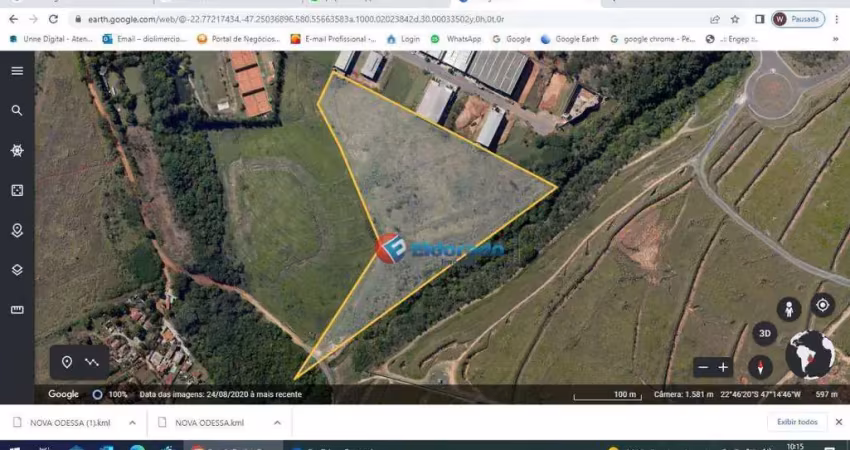Viewport: 850px width, 450px height.
Task: Add a placemark with the pin tool
Action: pos(67,362)
